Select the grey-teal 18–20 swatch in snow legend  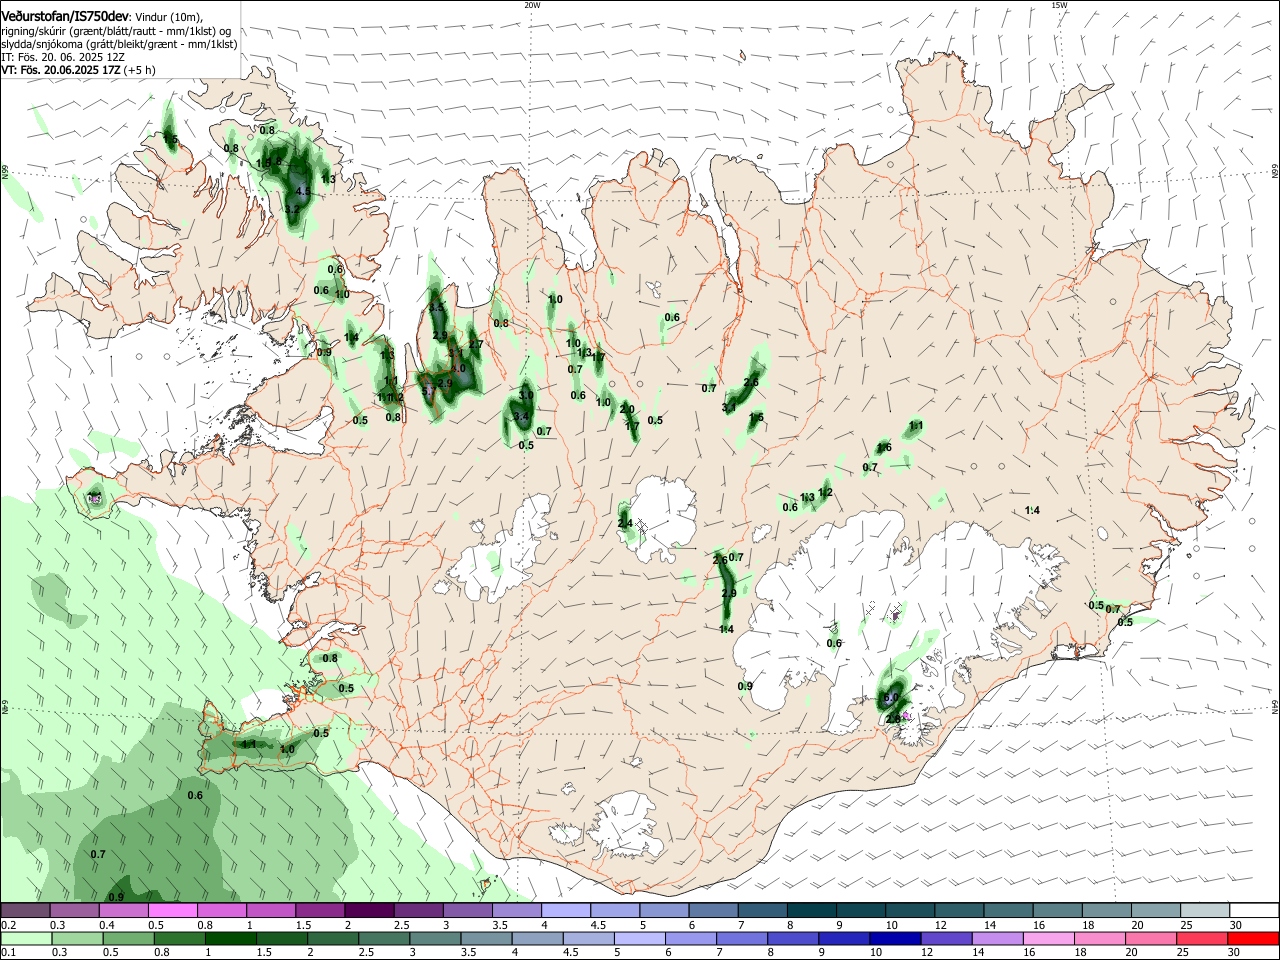tap(1108, 911)
